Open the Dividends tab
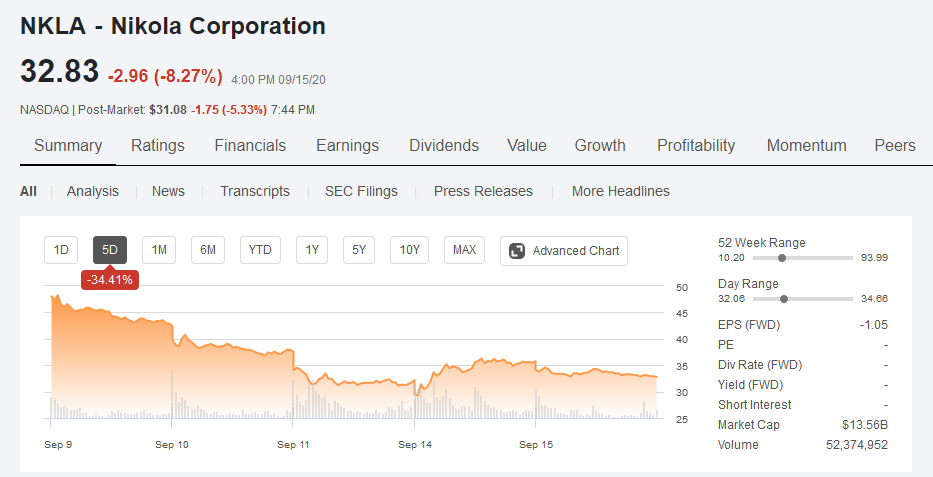Screen dimensions: 933x477 click(x=444, y=146)
